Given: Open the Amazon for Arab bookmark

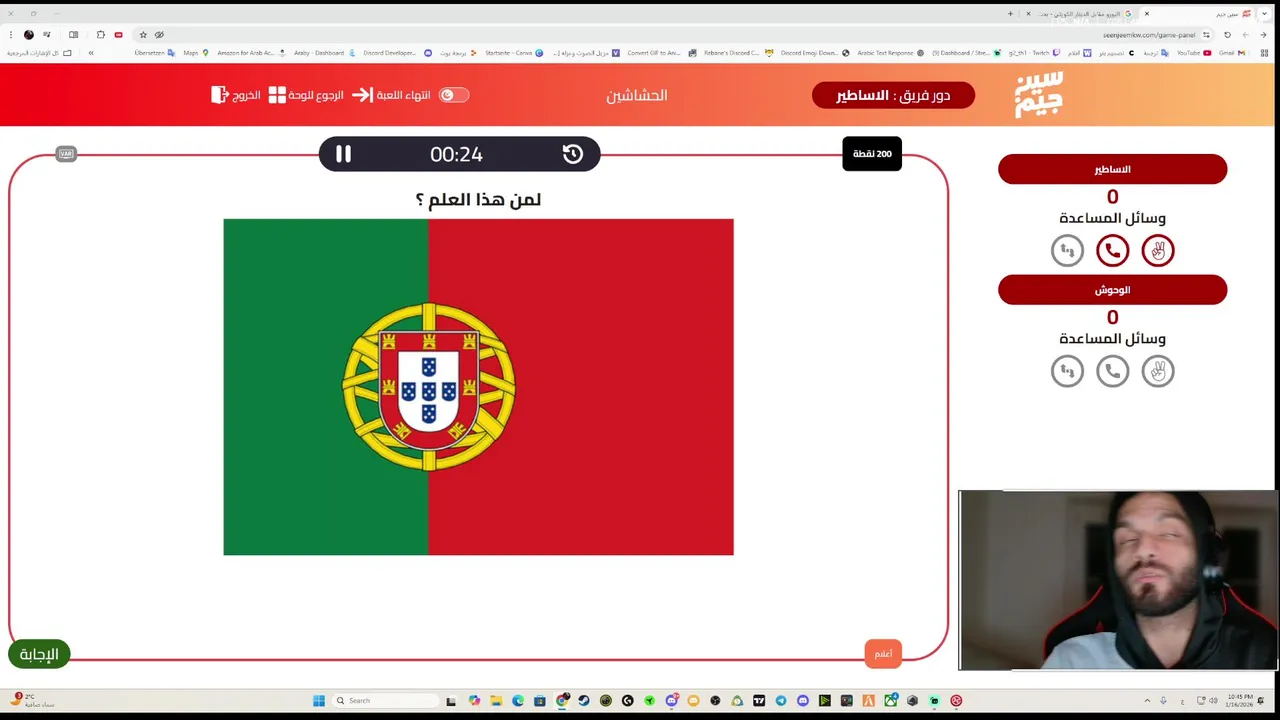Looking at the screenshot, I should click(251, 52).
